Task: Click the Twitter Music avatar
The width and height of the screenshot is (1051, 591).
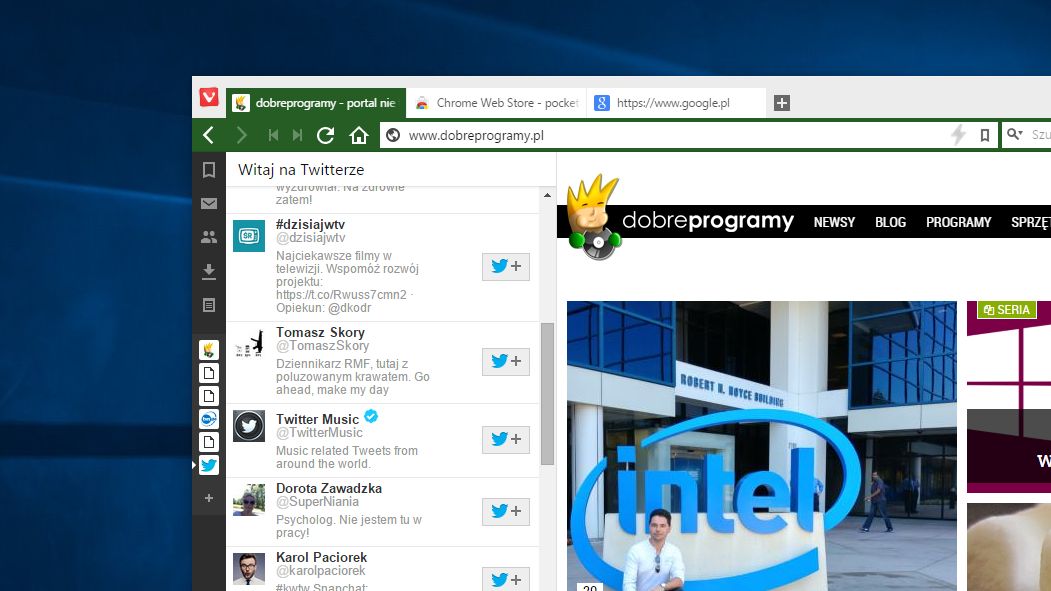Action: (x=249, y=426)
